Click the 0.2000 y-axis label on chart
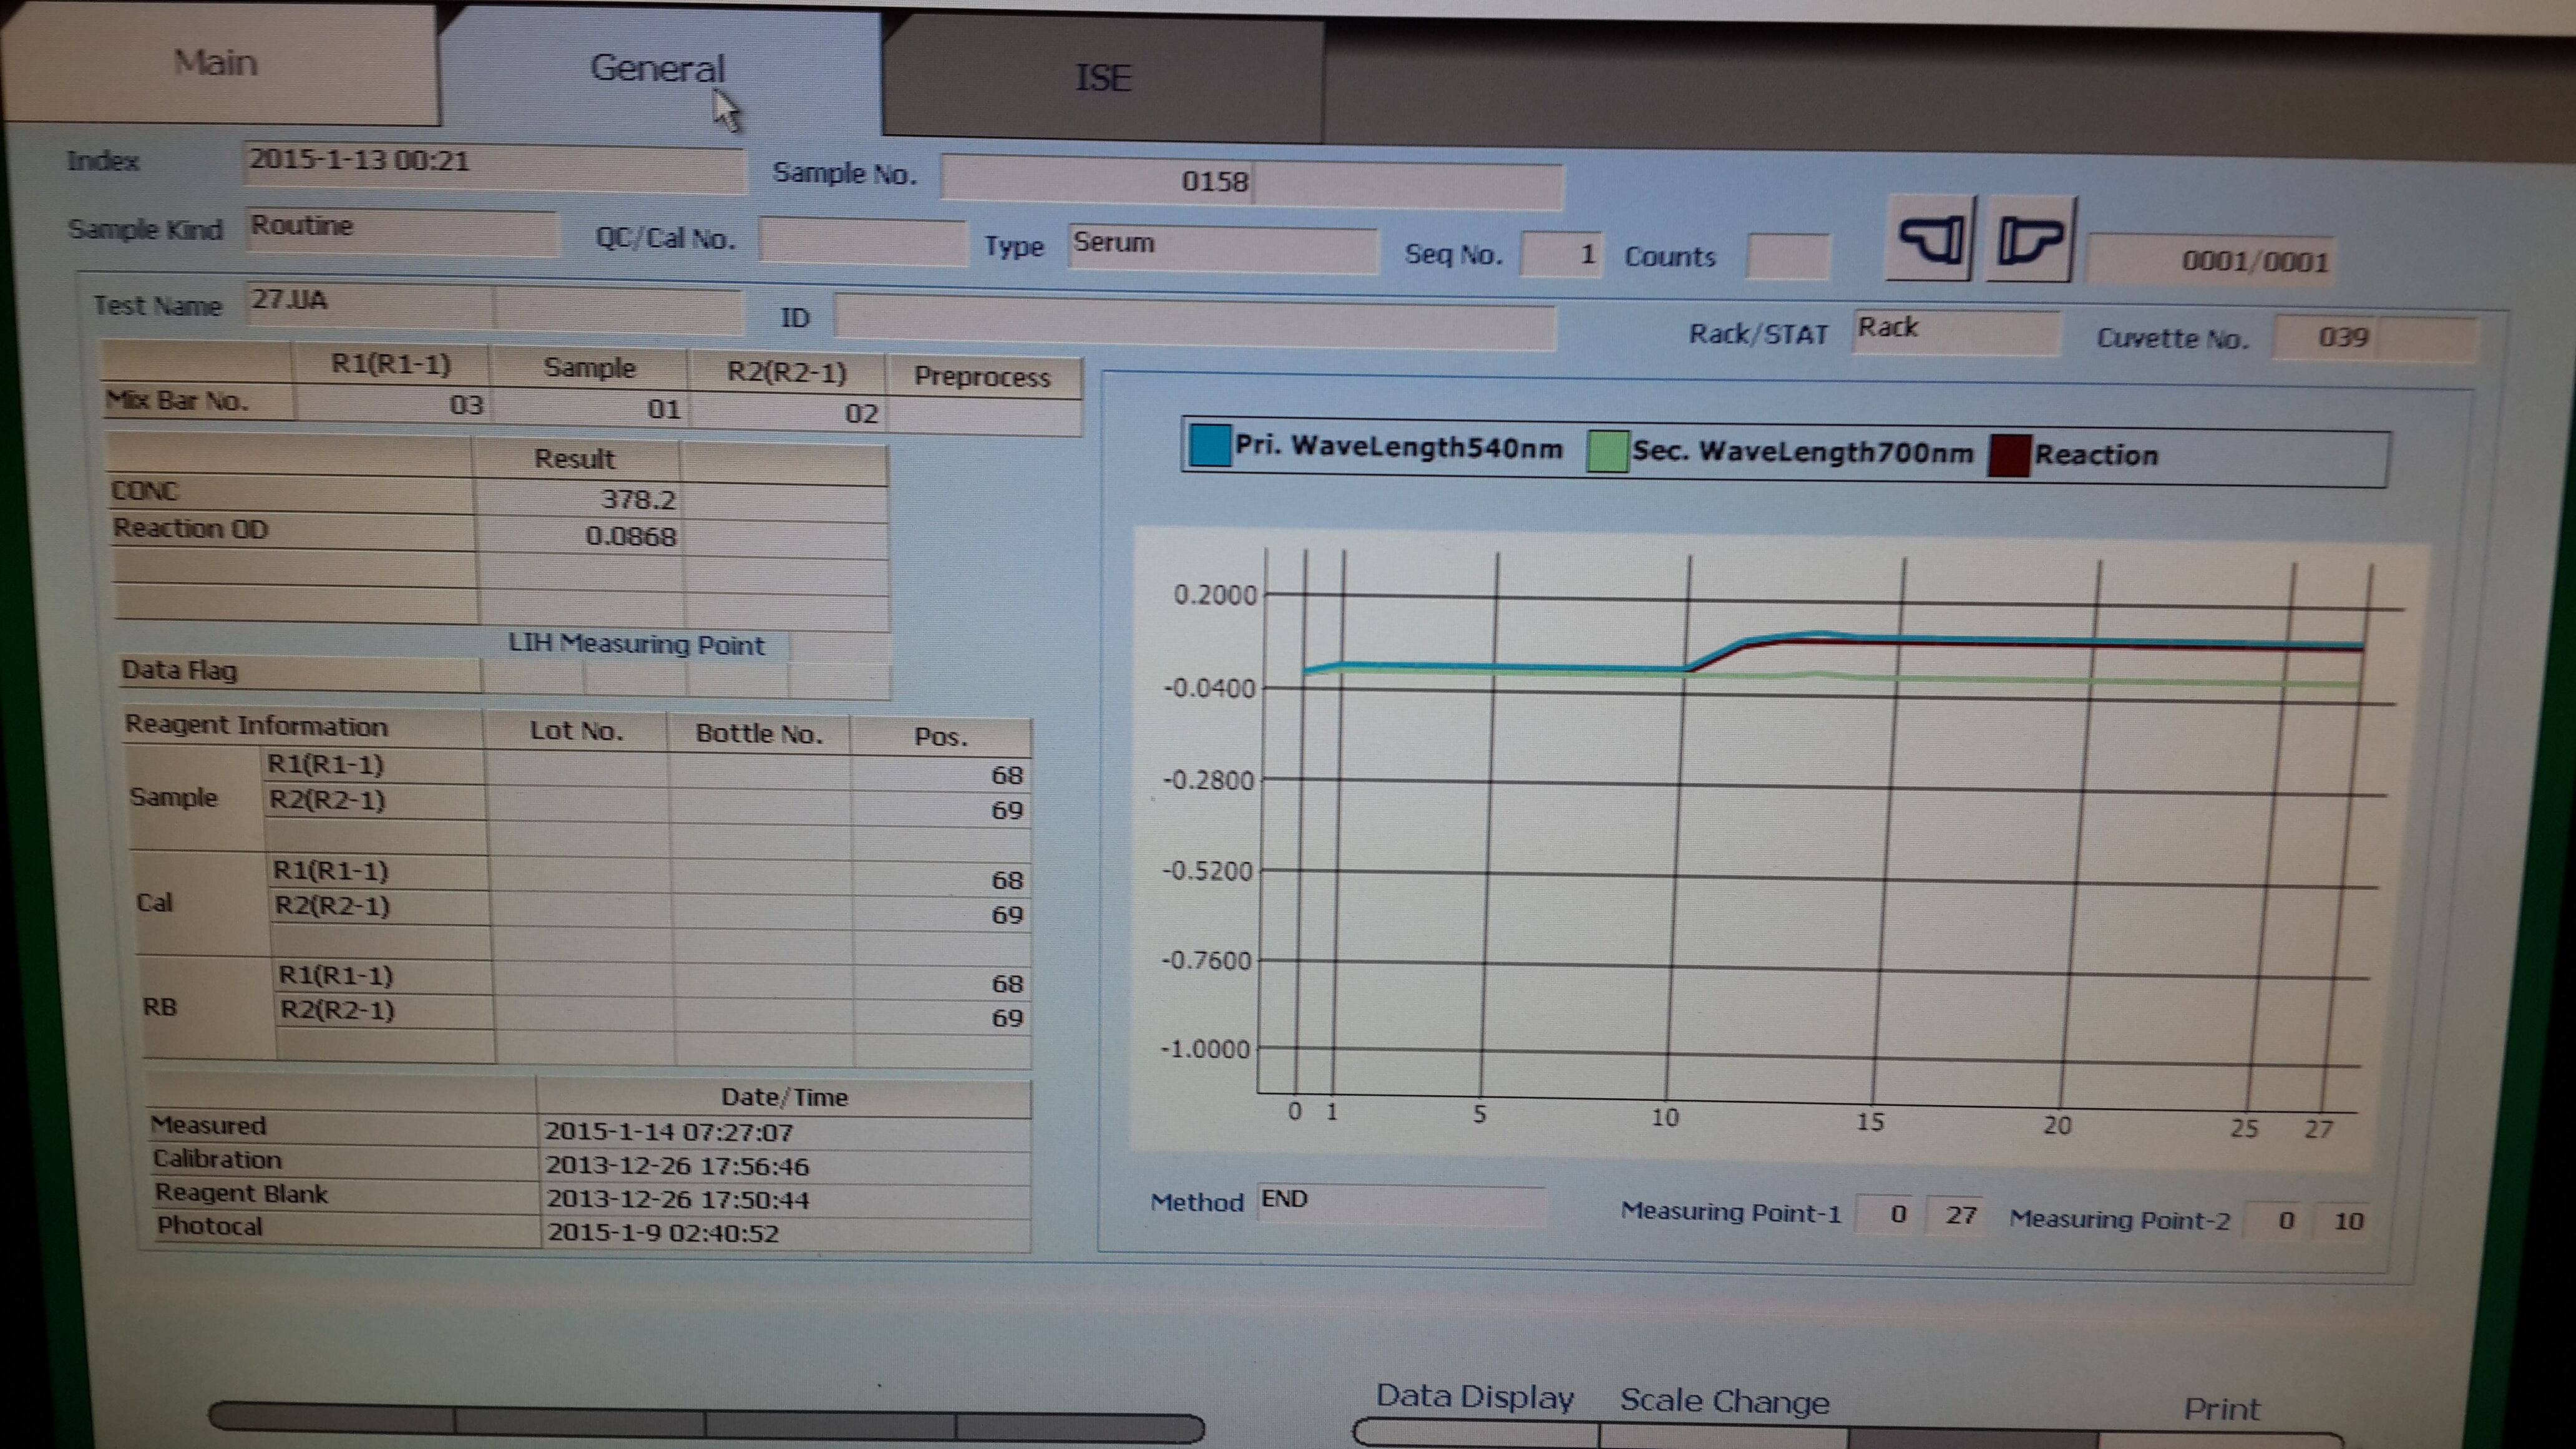The image size is (2576, 1449). [1215, 596]
